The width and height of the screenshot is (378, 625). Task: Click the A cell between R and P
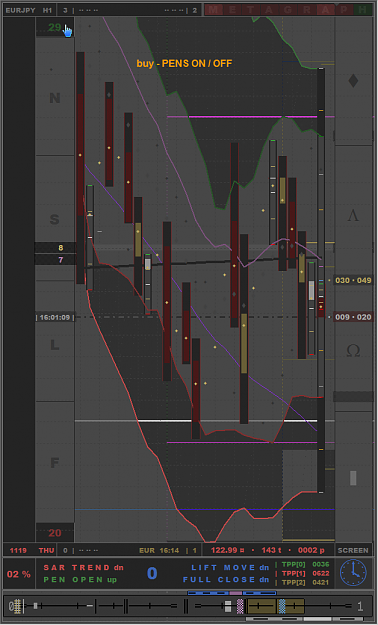325,10
